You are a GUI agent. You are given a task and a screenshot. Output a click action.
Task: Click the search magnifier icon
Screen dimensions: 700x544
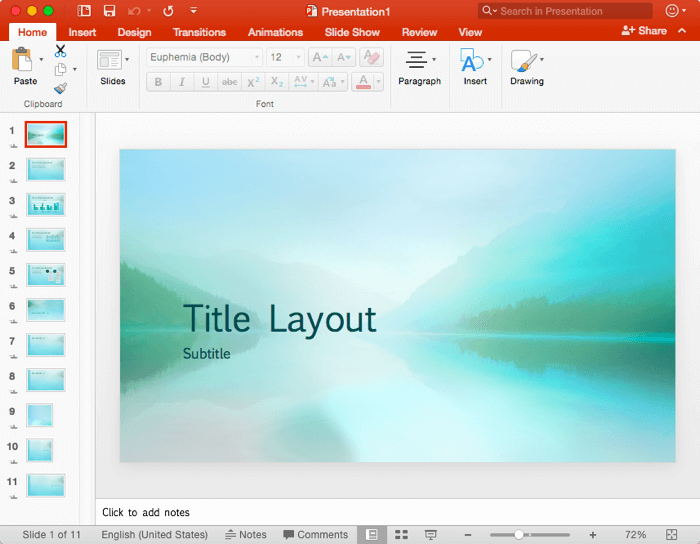487,11
